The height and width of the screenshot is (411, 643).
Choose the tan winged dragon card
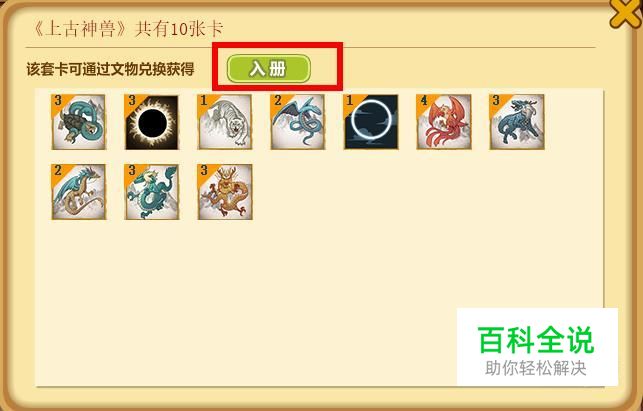[x=79, y=192]
